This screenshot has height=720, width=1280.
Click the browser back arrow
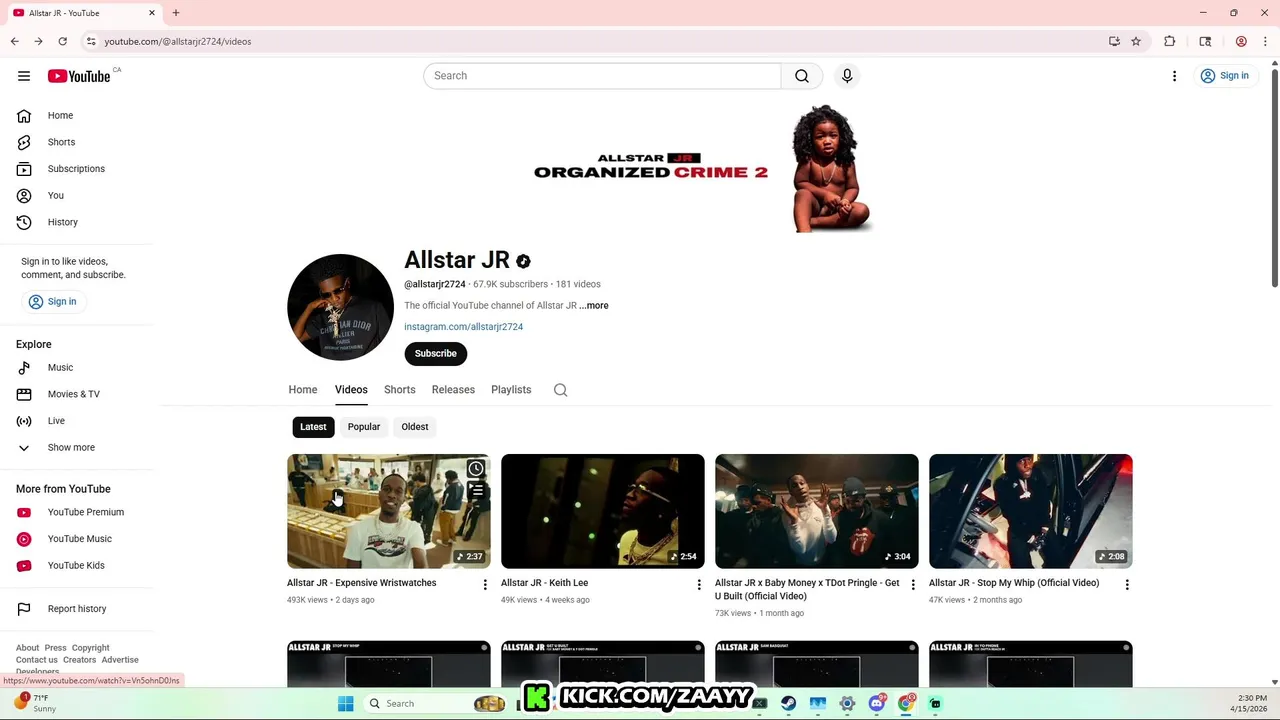14,41
